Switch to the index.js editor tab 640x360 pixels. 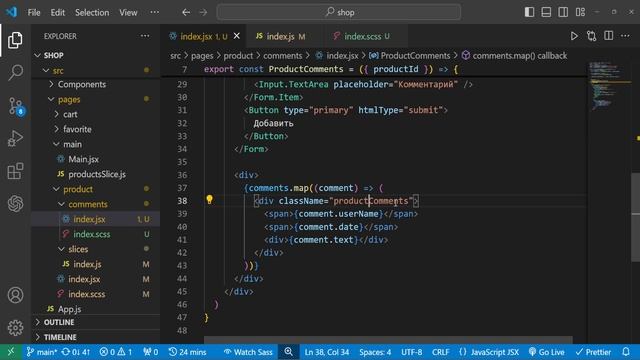(284, 36)
